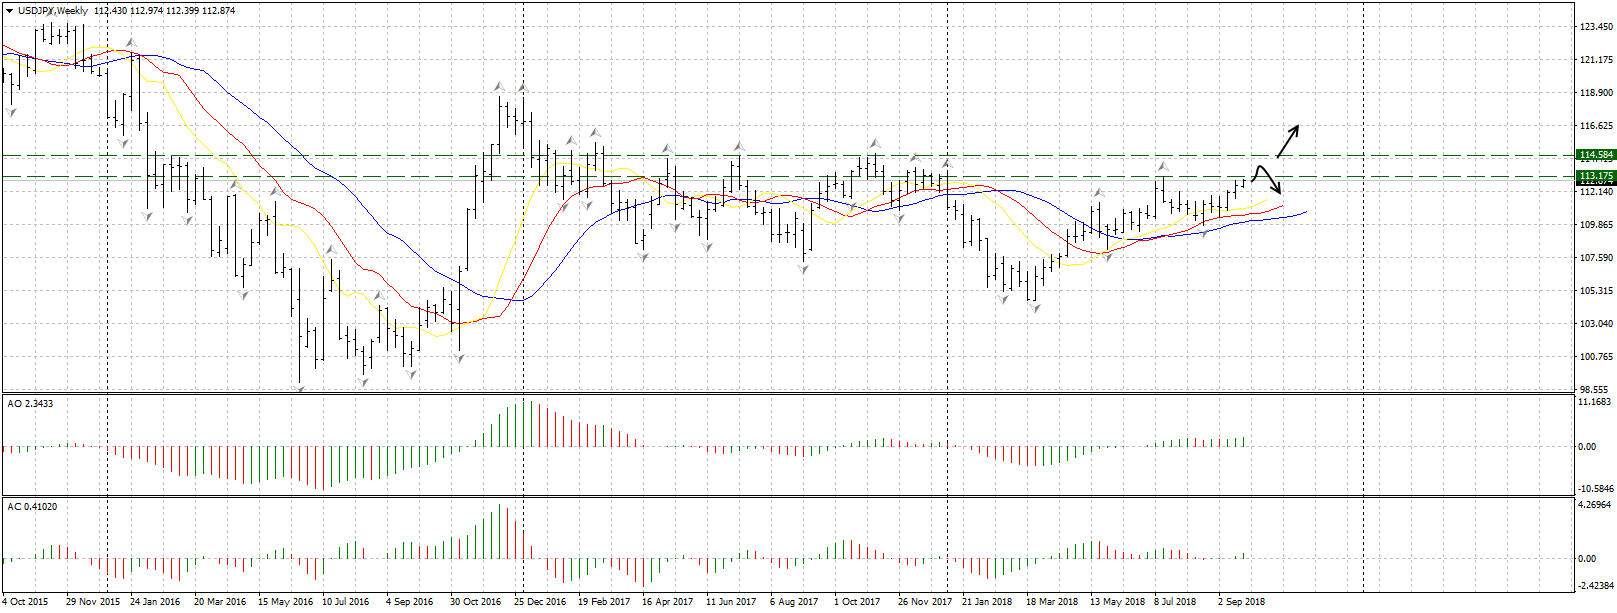This screenshot has width=1617, height=613.
Task: Click the 4 Oct 2015 date label
Action: click(x=25, y=602)
